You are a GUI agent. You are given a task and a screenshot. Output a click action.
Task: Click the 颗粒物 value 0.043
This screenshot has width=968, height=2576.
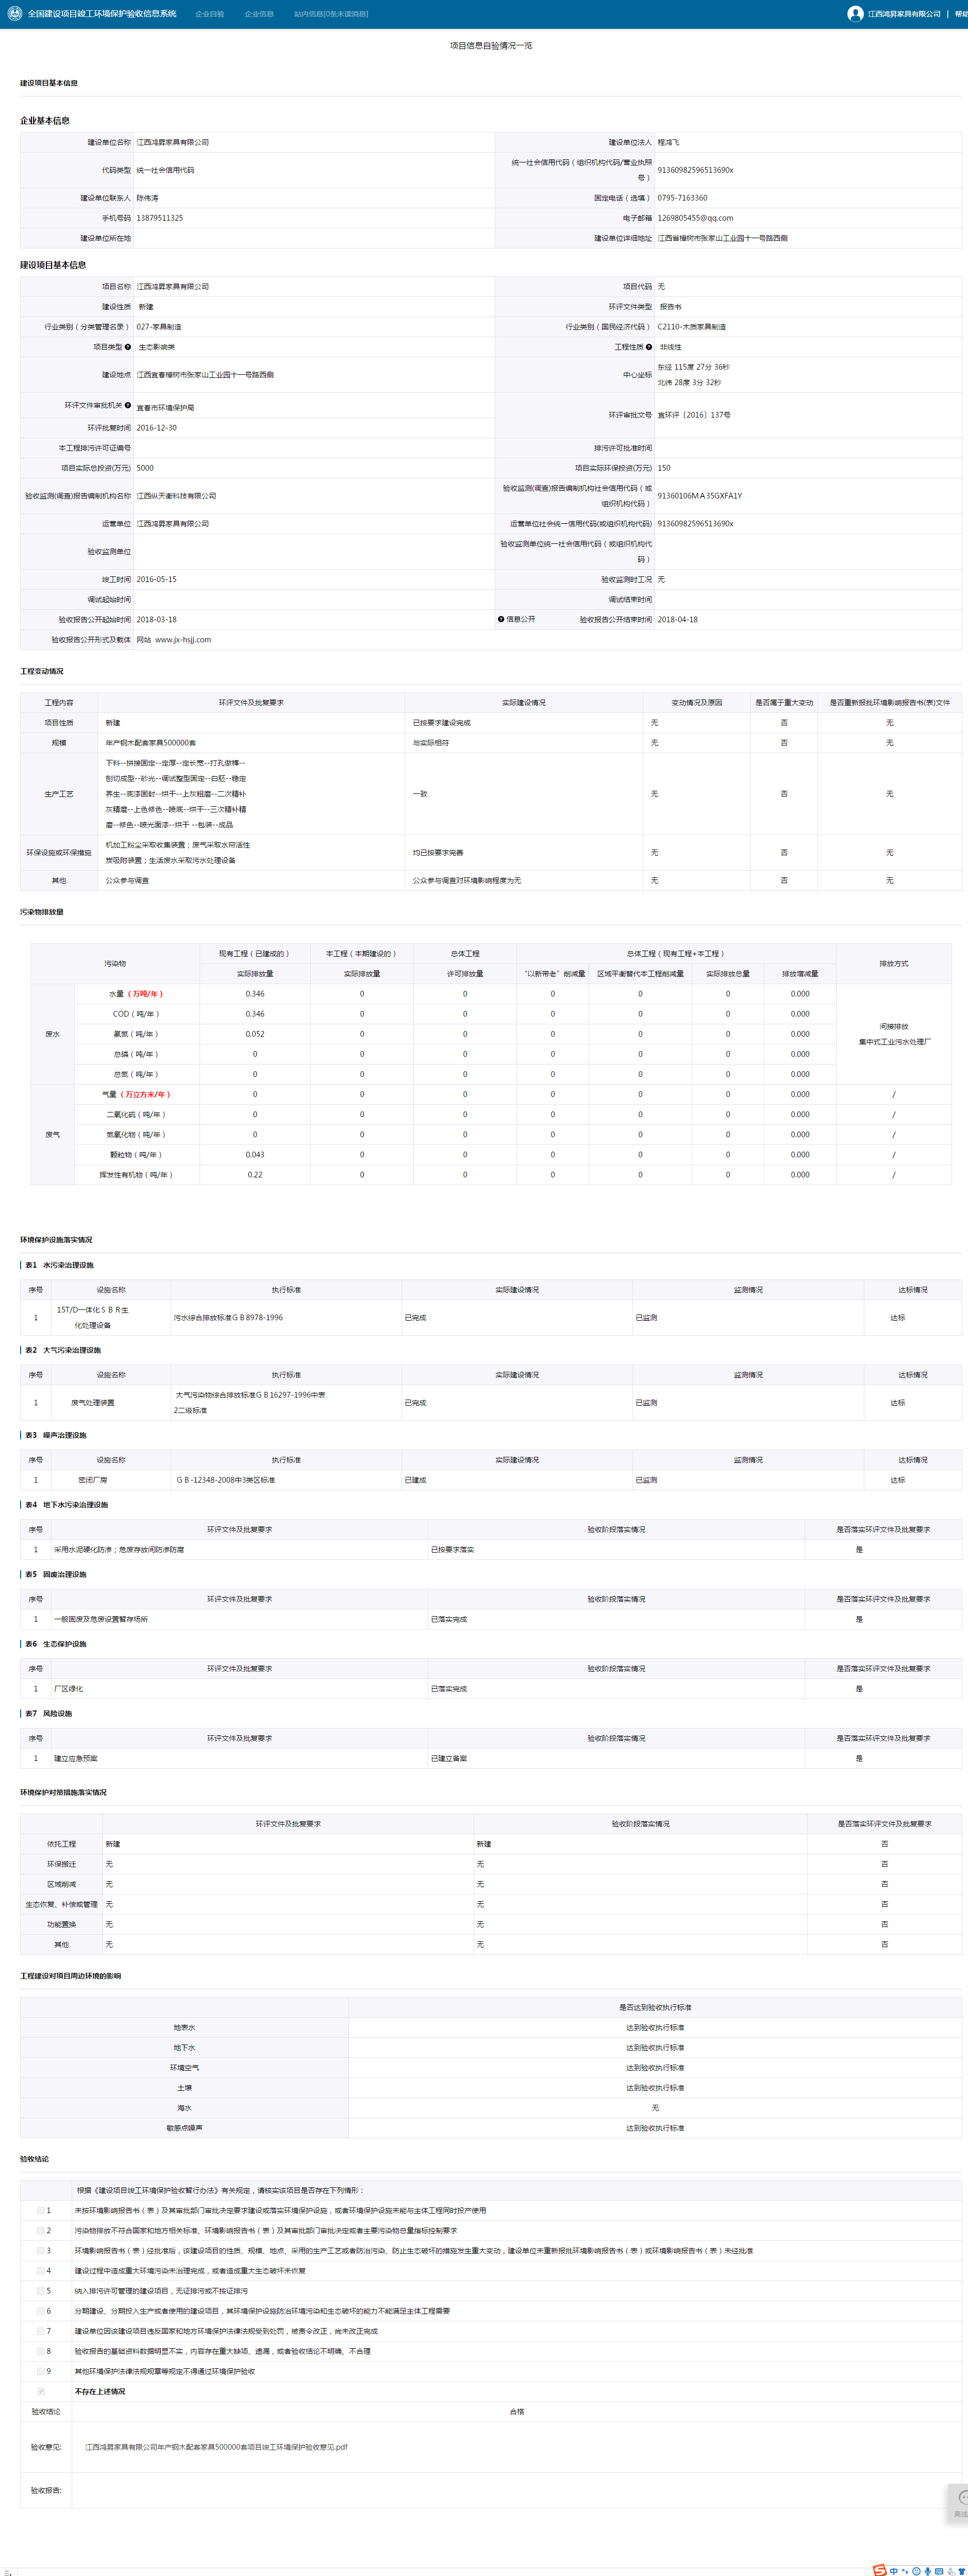click(x=255, y=1155)
